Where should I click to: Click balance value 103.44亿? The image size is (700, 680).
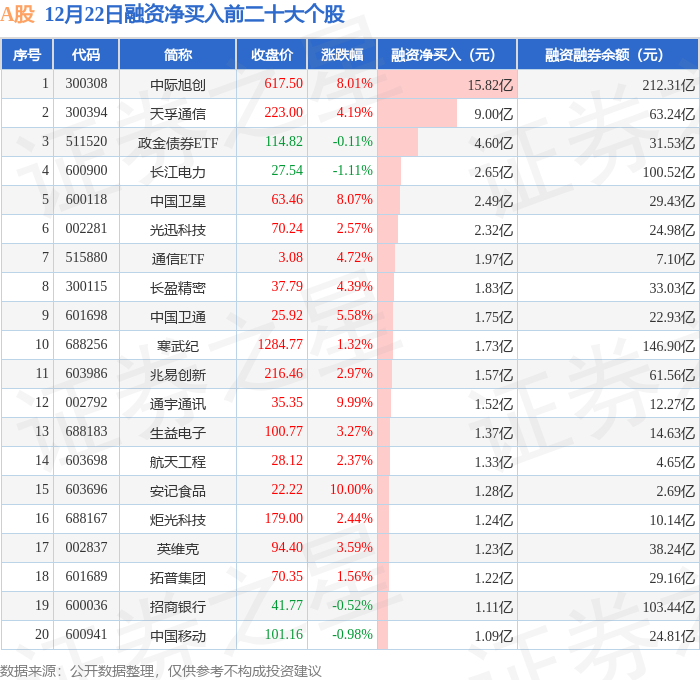tap(668, 607)
